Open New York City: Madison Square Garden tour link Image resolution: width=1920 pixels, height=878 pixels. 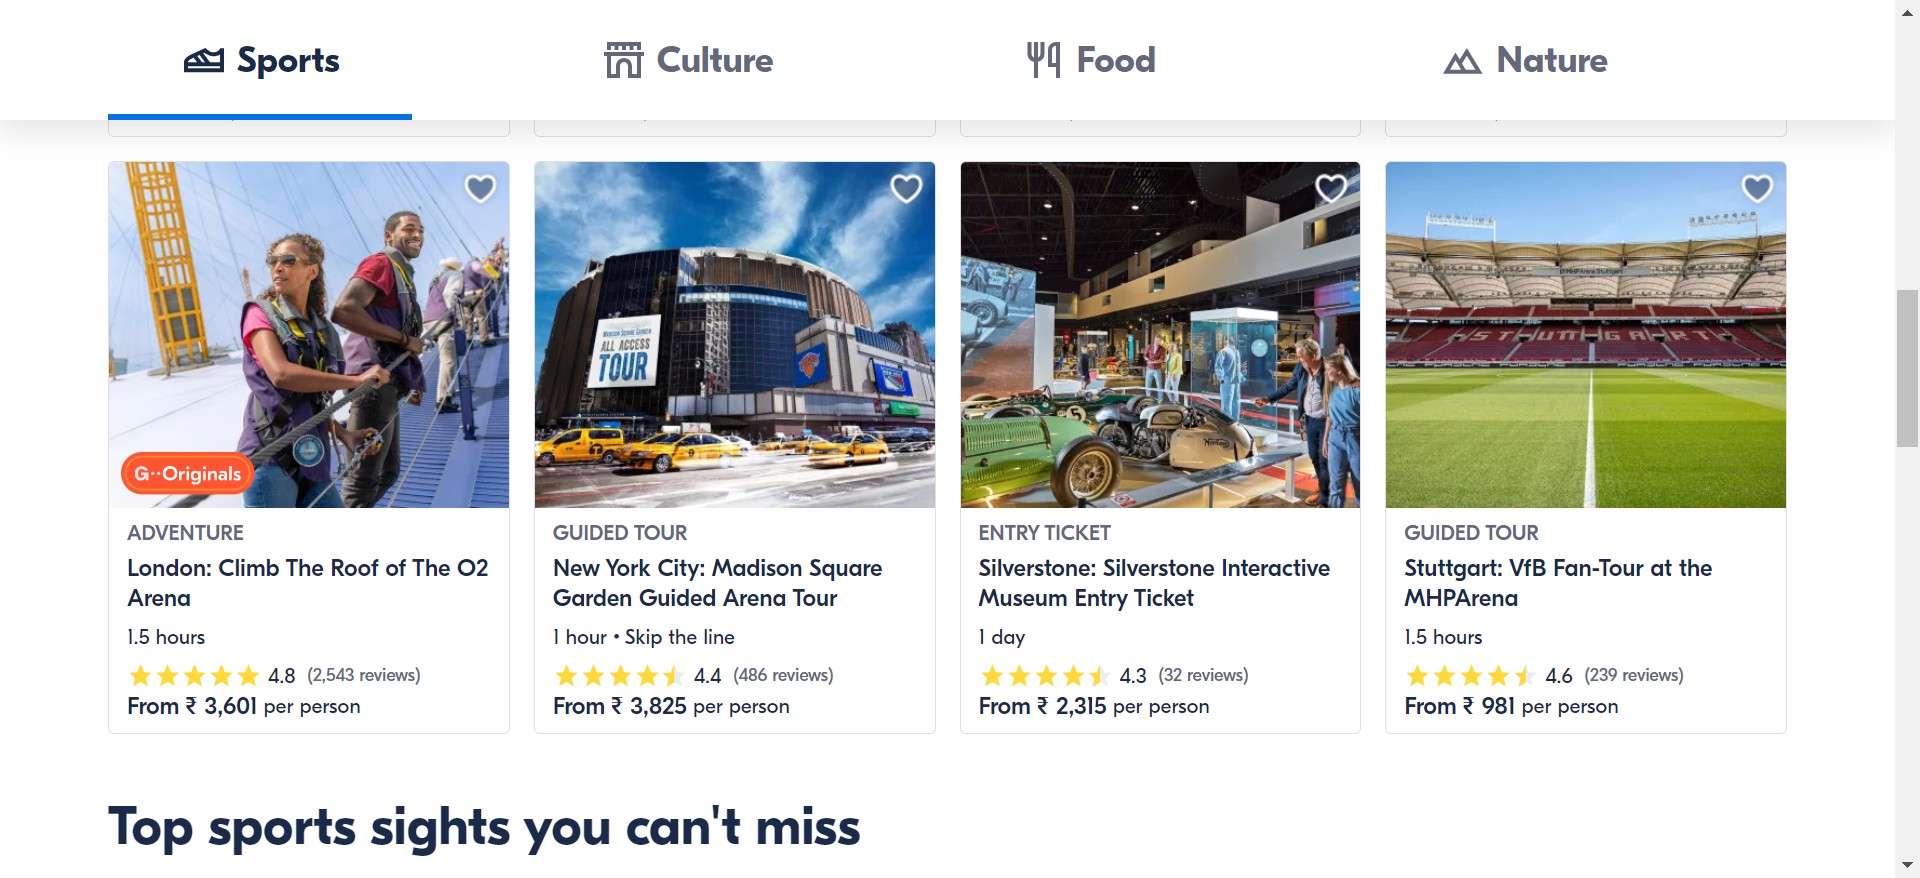[x=717, y=582]
